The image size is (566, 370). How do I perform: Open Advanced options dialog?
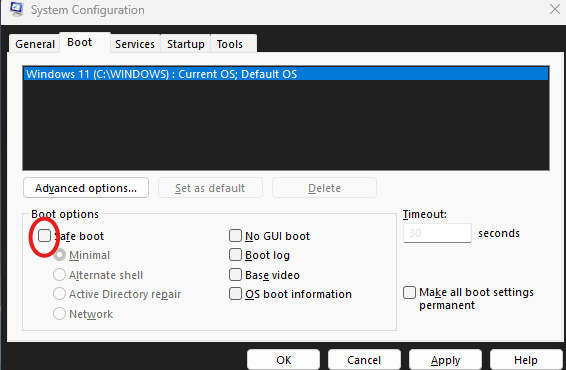(x=86, y=188)
